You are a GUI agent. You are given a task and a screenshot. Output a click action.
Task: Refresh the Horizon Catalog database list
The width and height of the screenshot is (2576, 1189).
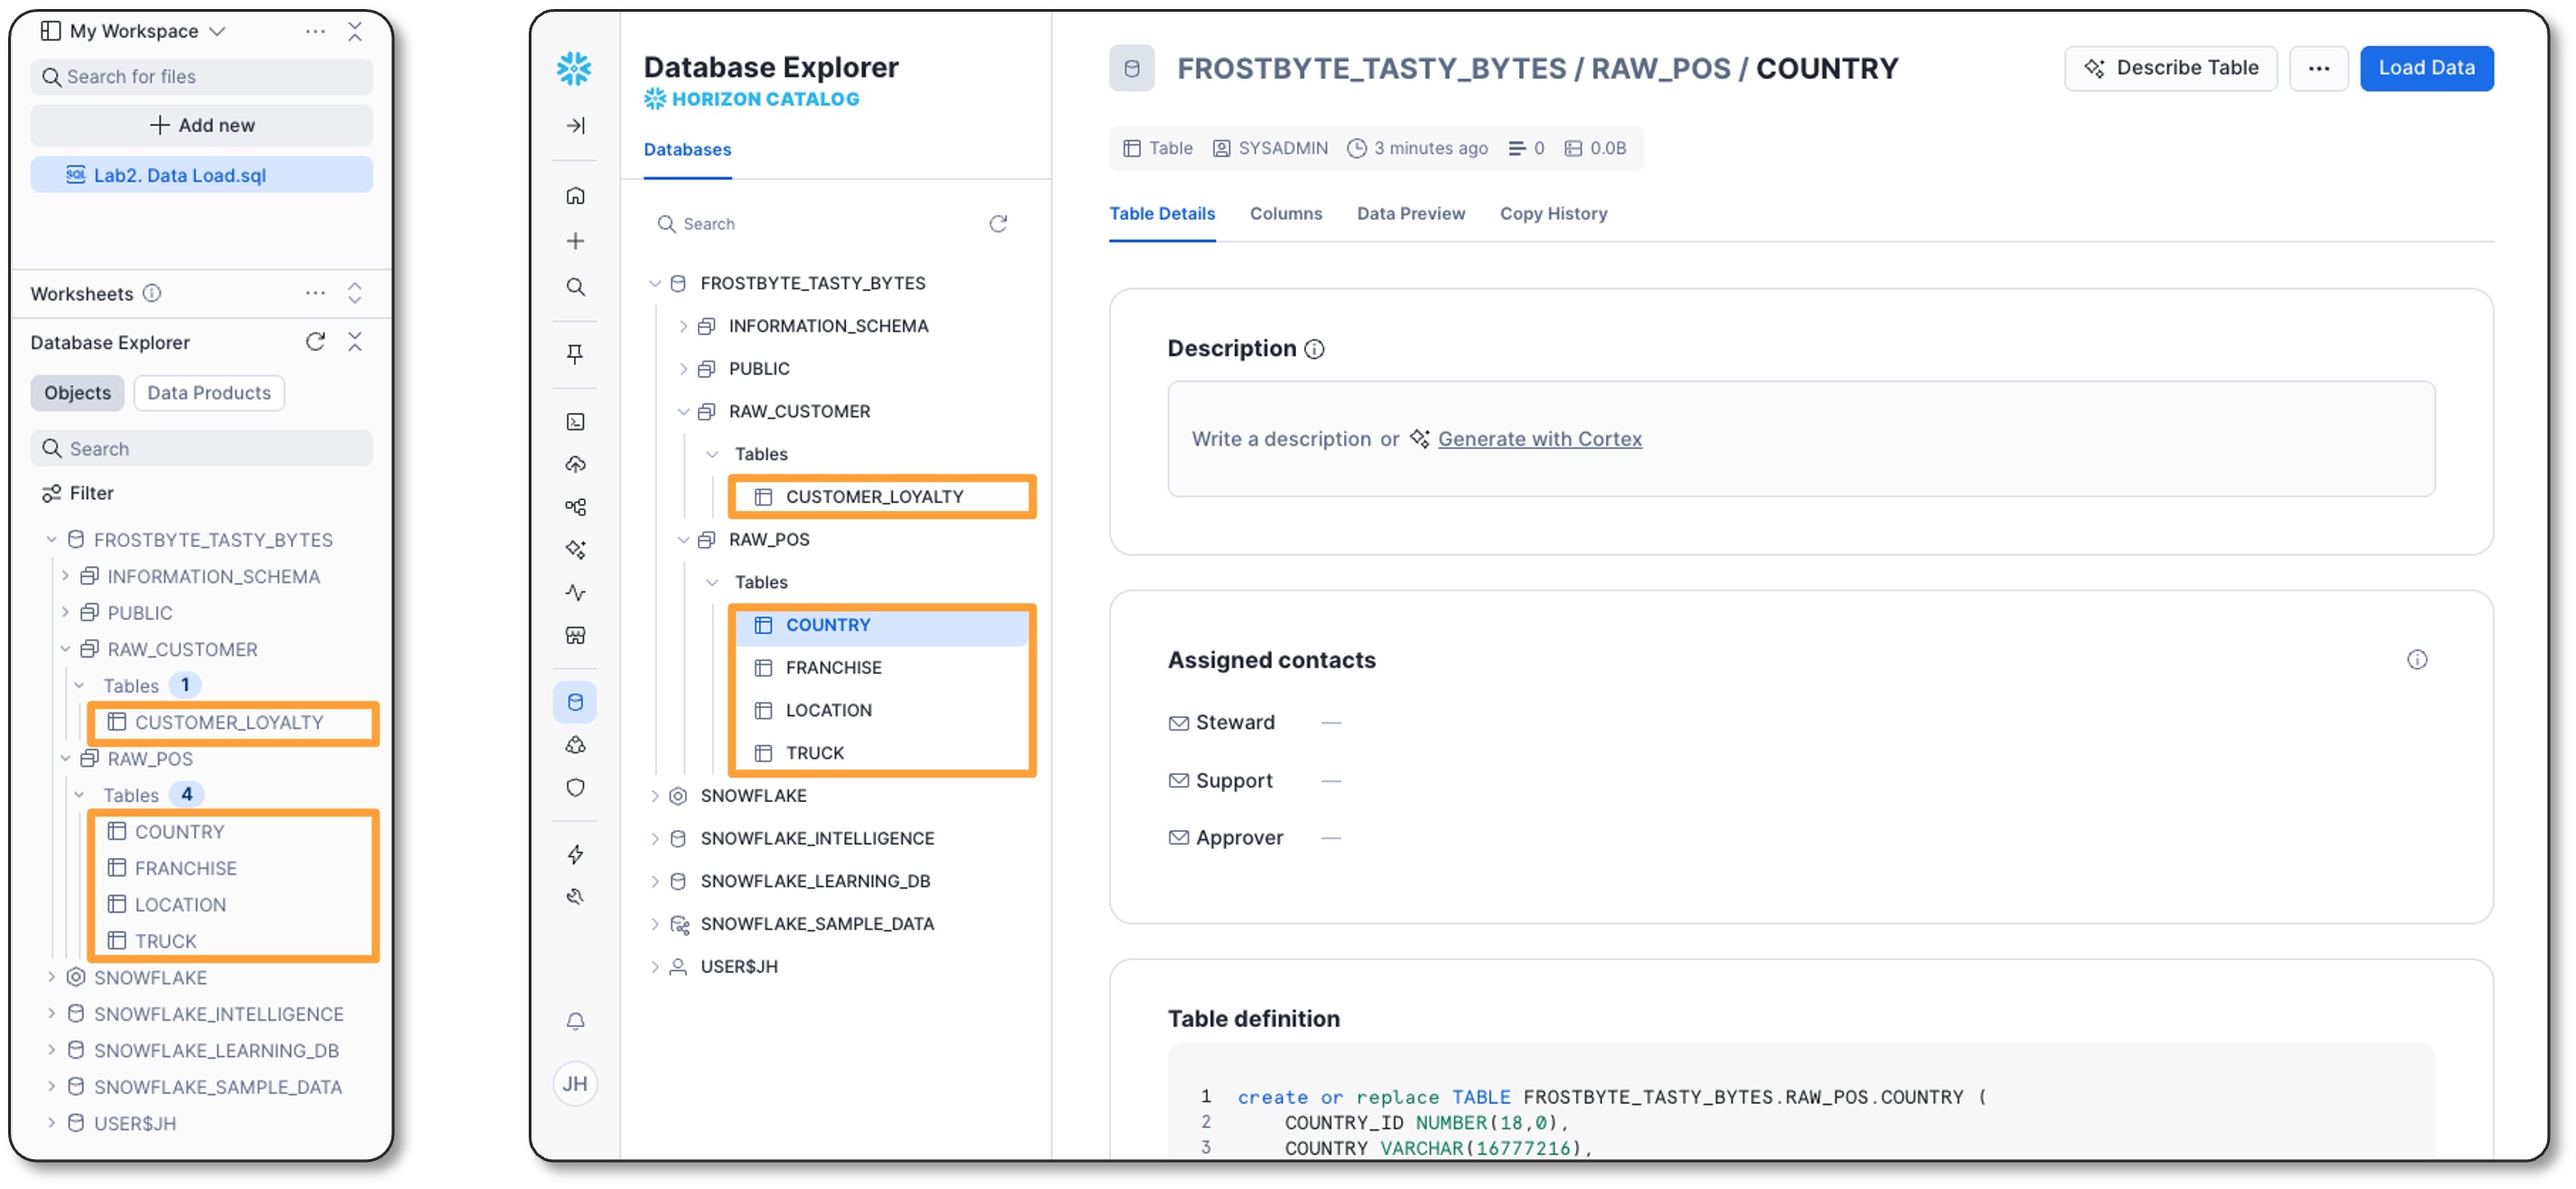pos(997,224)
